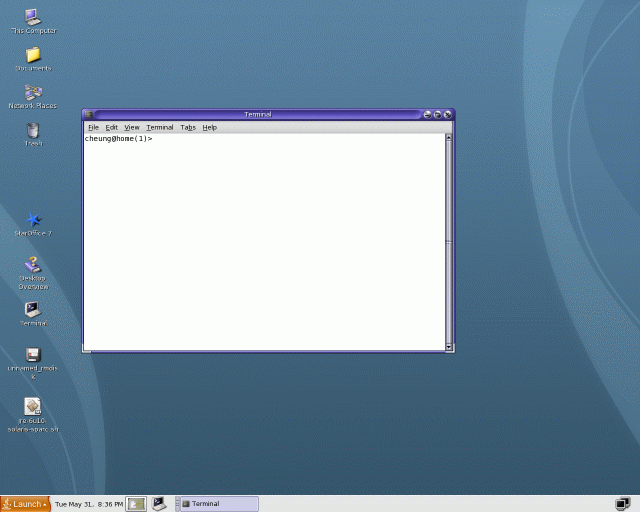Click the network monitor icon in the panel
Viewport: 640px width, 512px height.
point(622,504)
